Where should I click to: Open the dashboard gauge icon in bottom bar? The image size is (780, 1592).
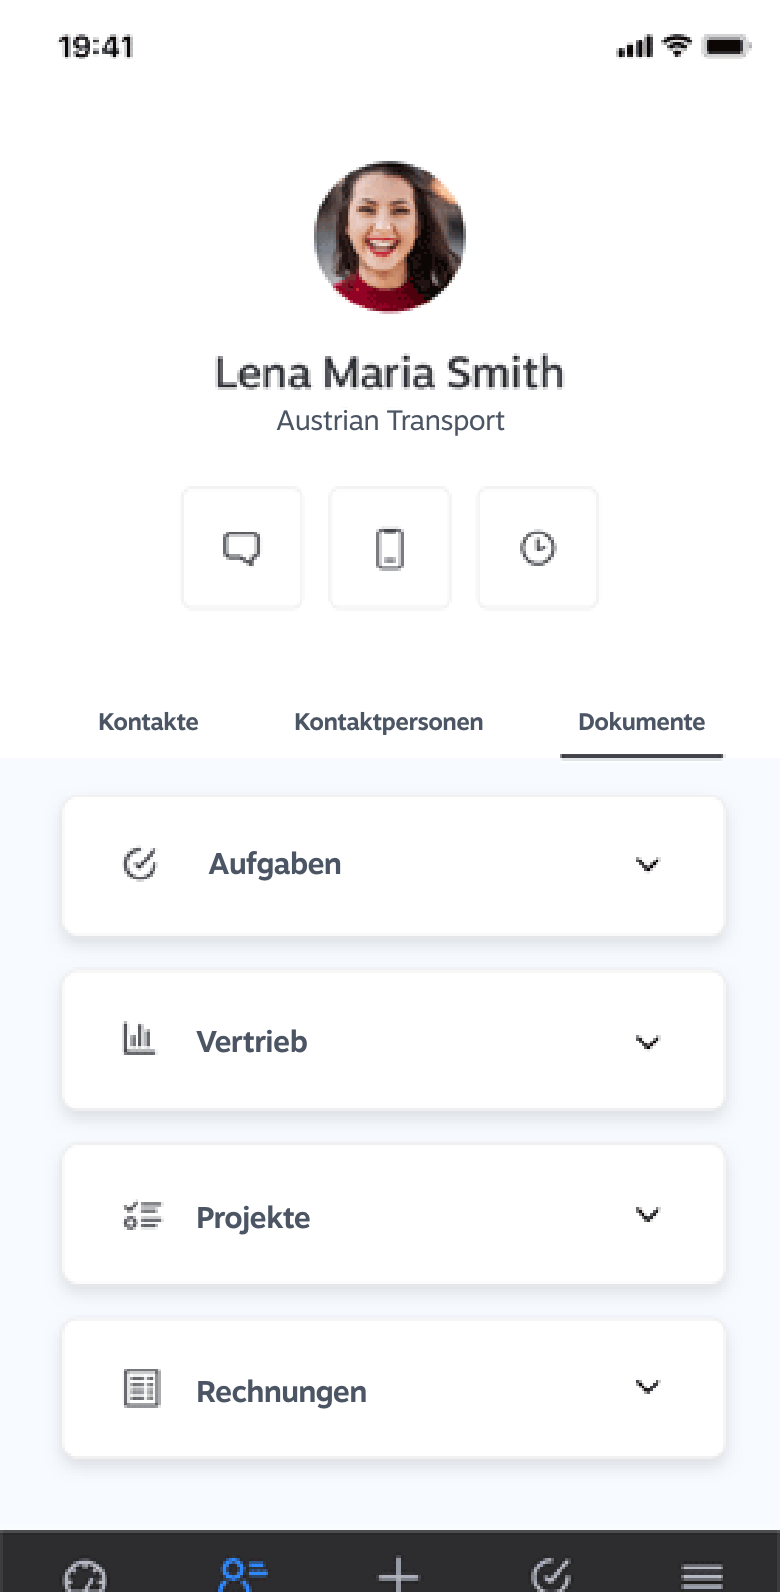click(x=85, y=1575)
